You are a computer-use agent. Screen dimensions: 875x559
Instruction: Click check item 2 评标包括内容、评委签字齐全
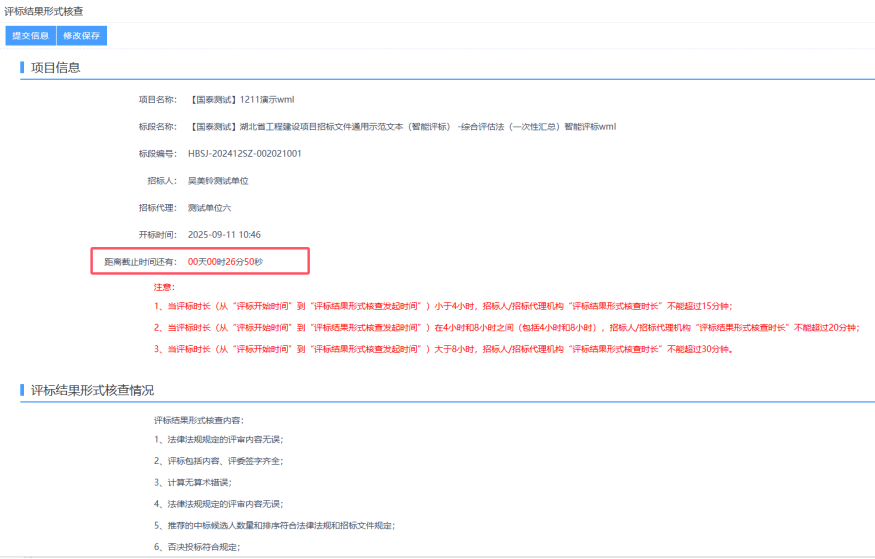218,461
